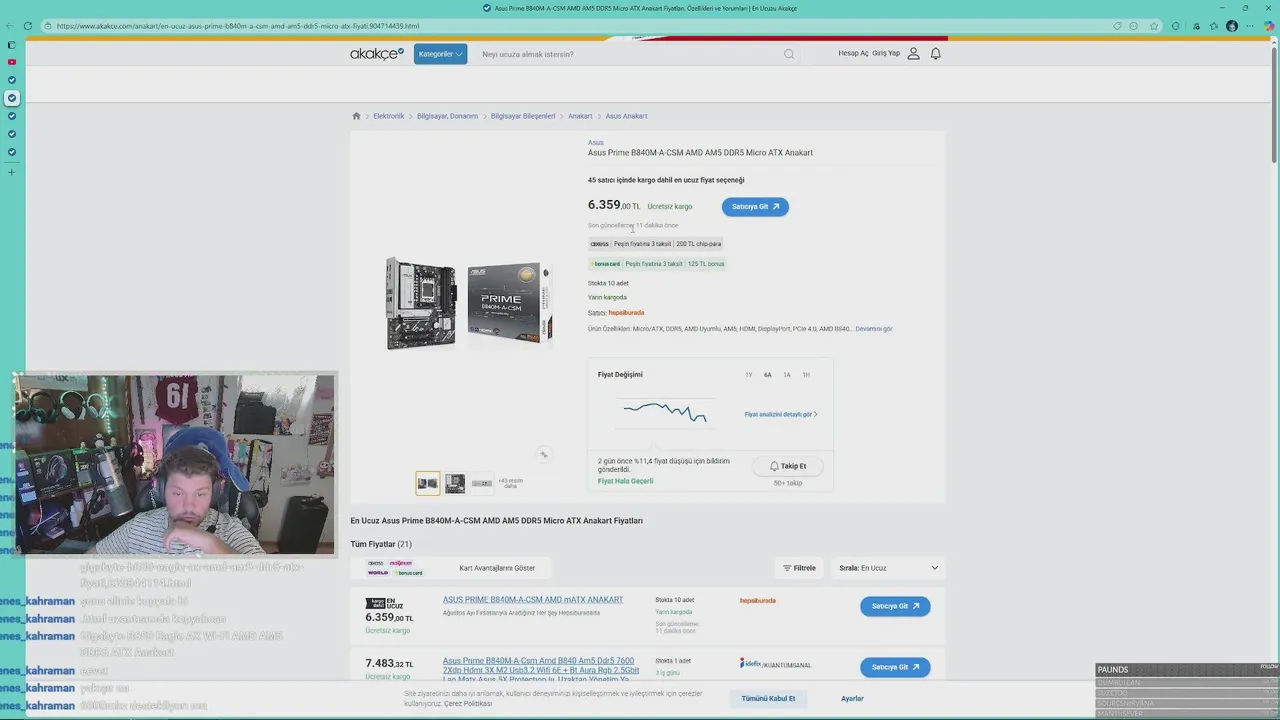The image size is (1280, 720).
Task: Click the Fiyat Hala Geçerli text
Action: tap(625, 481)
